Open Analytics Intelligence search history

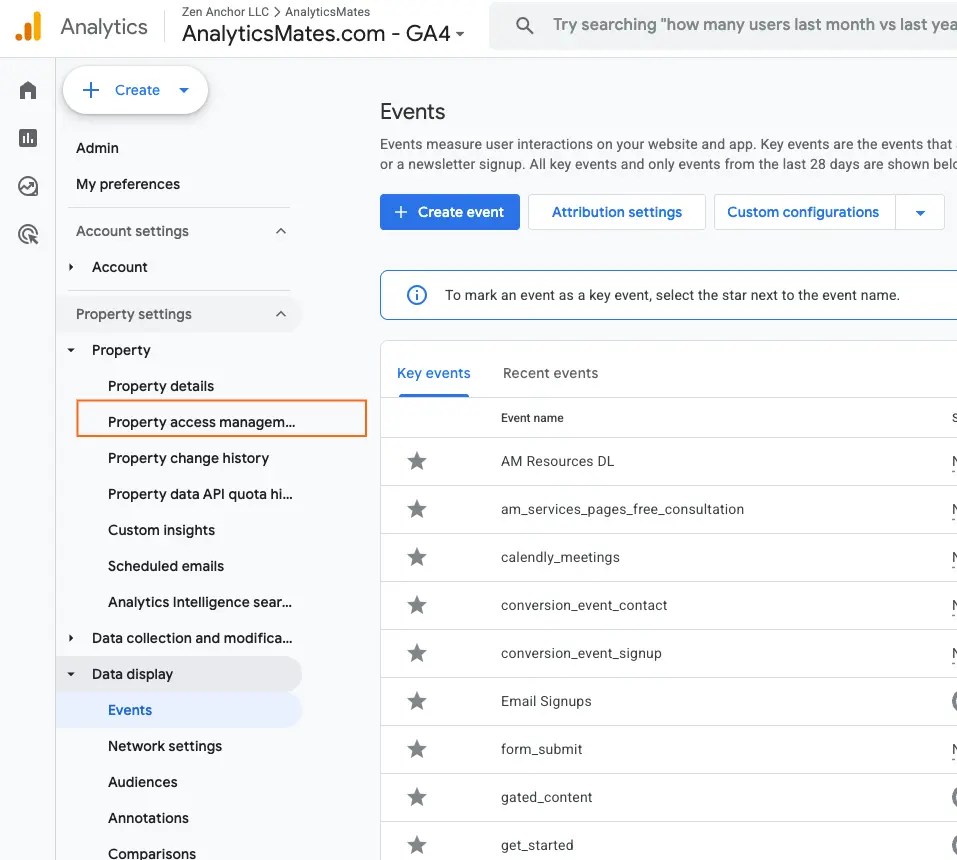200,602
